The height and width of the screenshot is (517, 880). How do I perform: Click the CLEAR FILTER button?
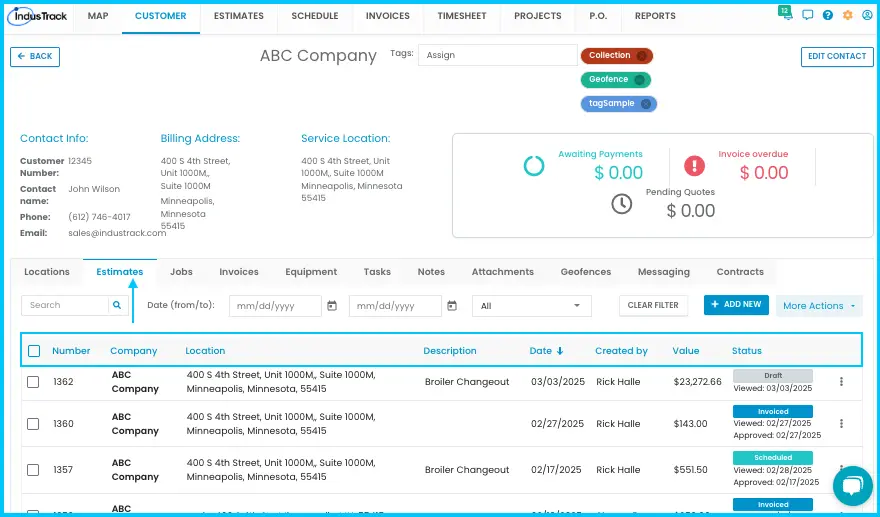coord(653,305)
